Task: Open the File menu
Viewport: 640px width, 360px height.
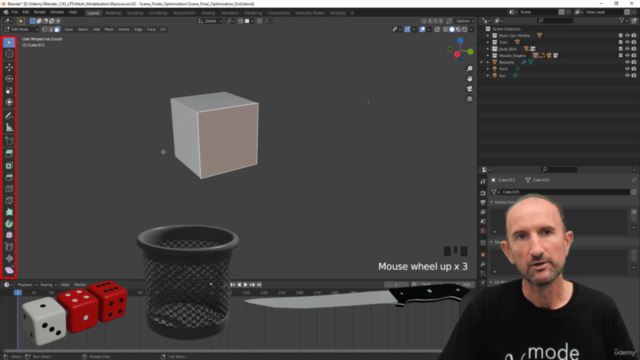Action: (15, 12)
